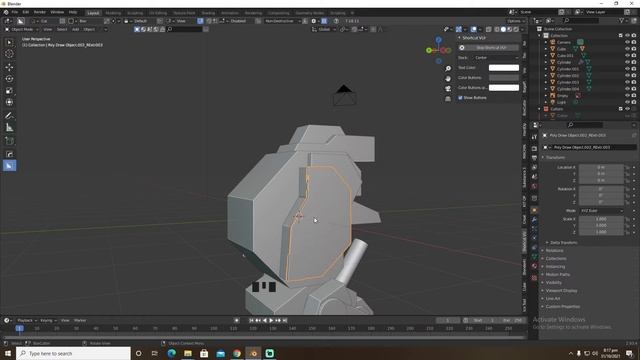The width and height of the screenshot is (640, 360).
Task: Open the Edit menu
Action: (x=26, y=12)
